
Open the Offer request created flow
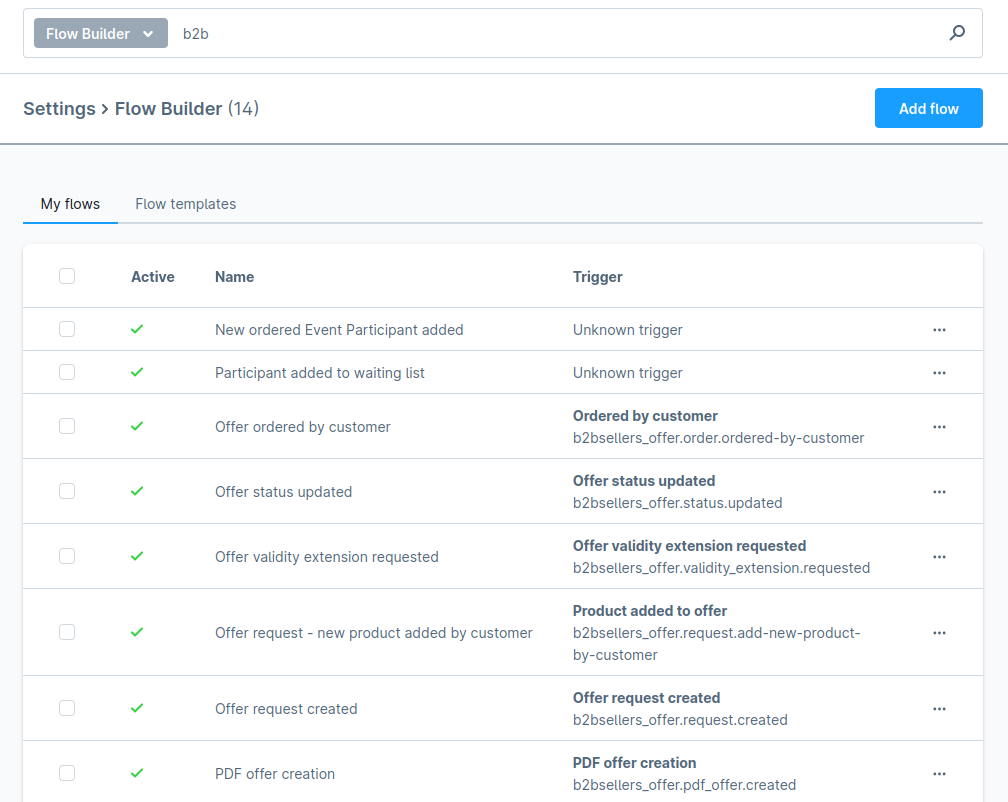[x=286, y=709]
